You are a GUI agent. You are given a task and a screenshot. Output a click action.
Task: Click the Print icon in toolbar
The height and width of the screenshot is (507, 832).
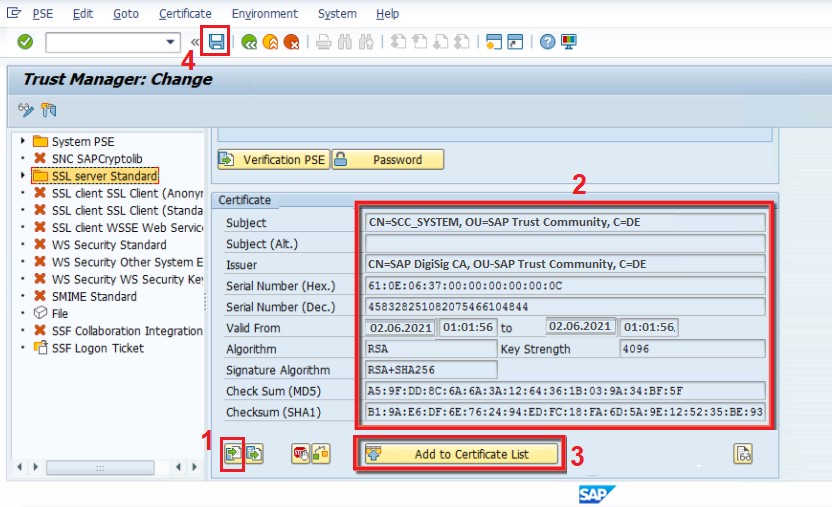[x=324, y=41]
